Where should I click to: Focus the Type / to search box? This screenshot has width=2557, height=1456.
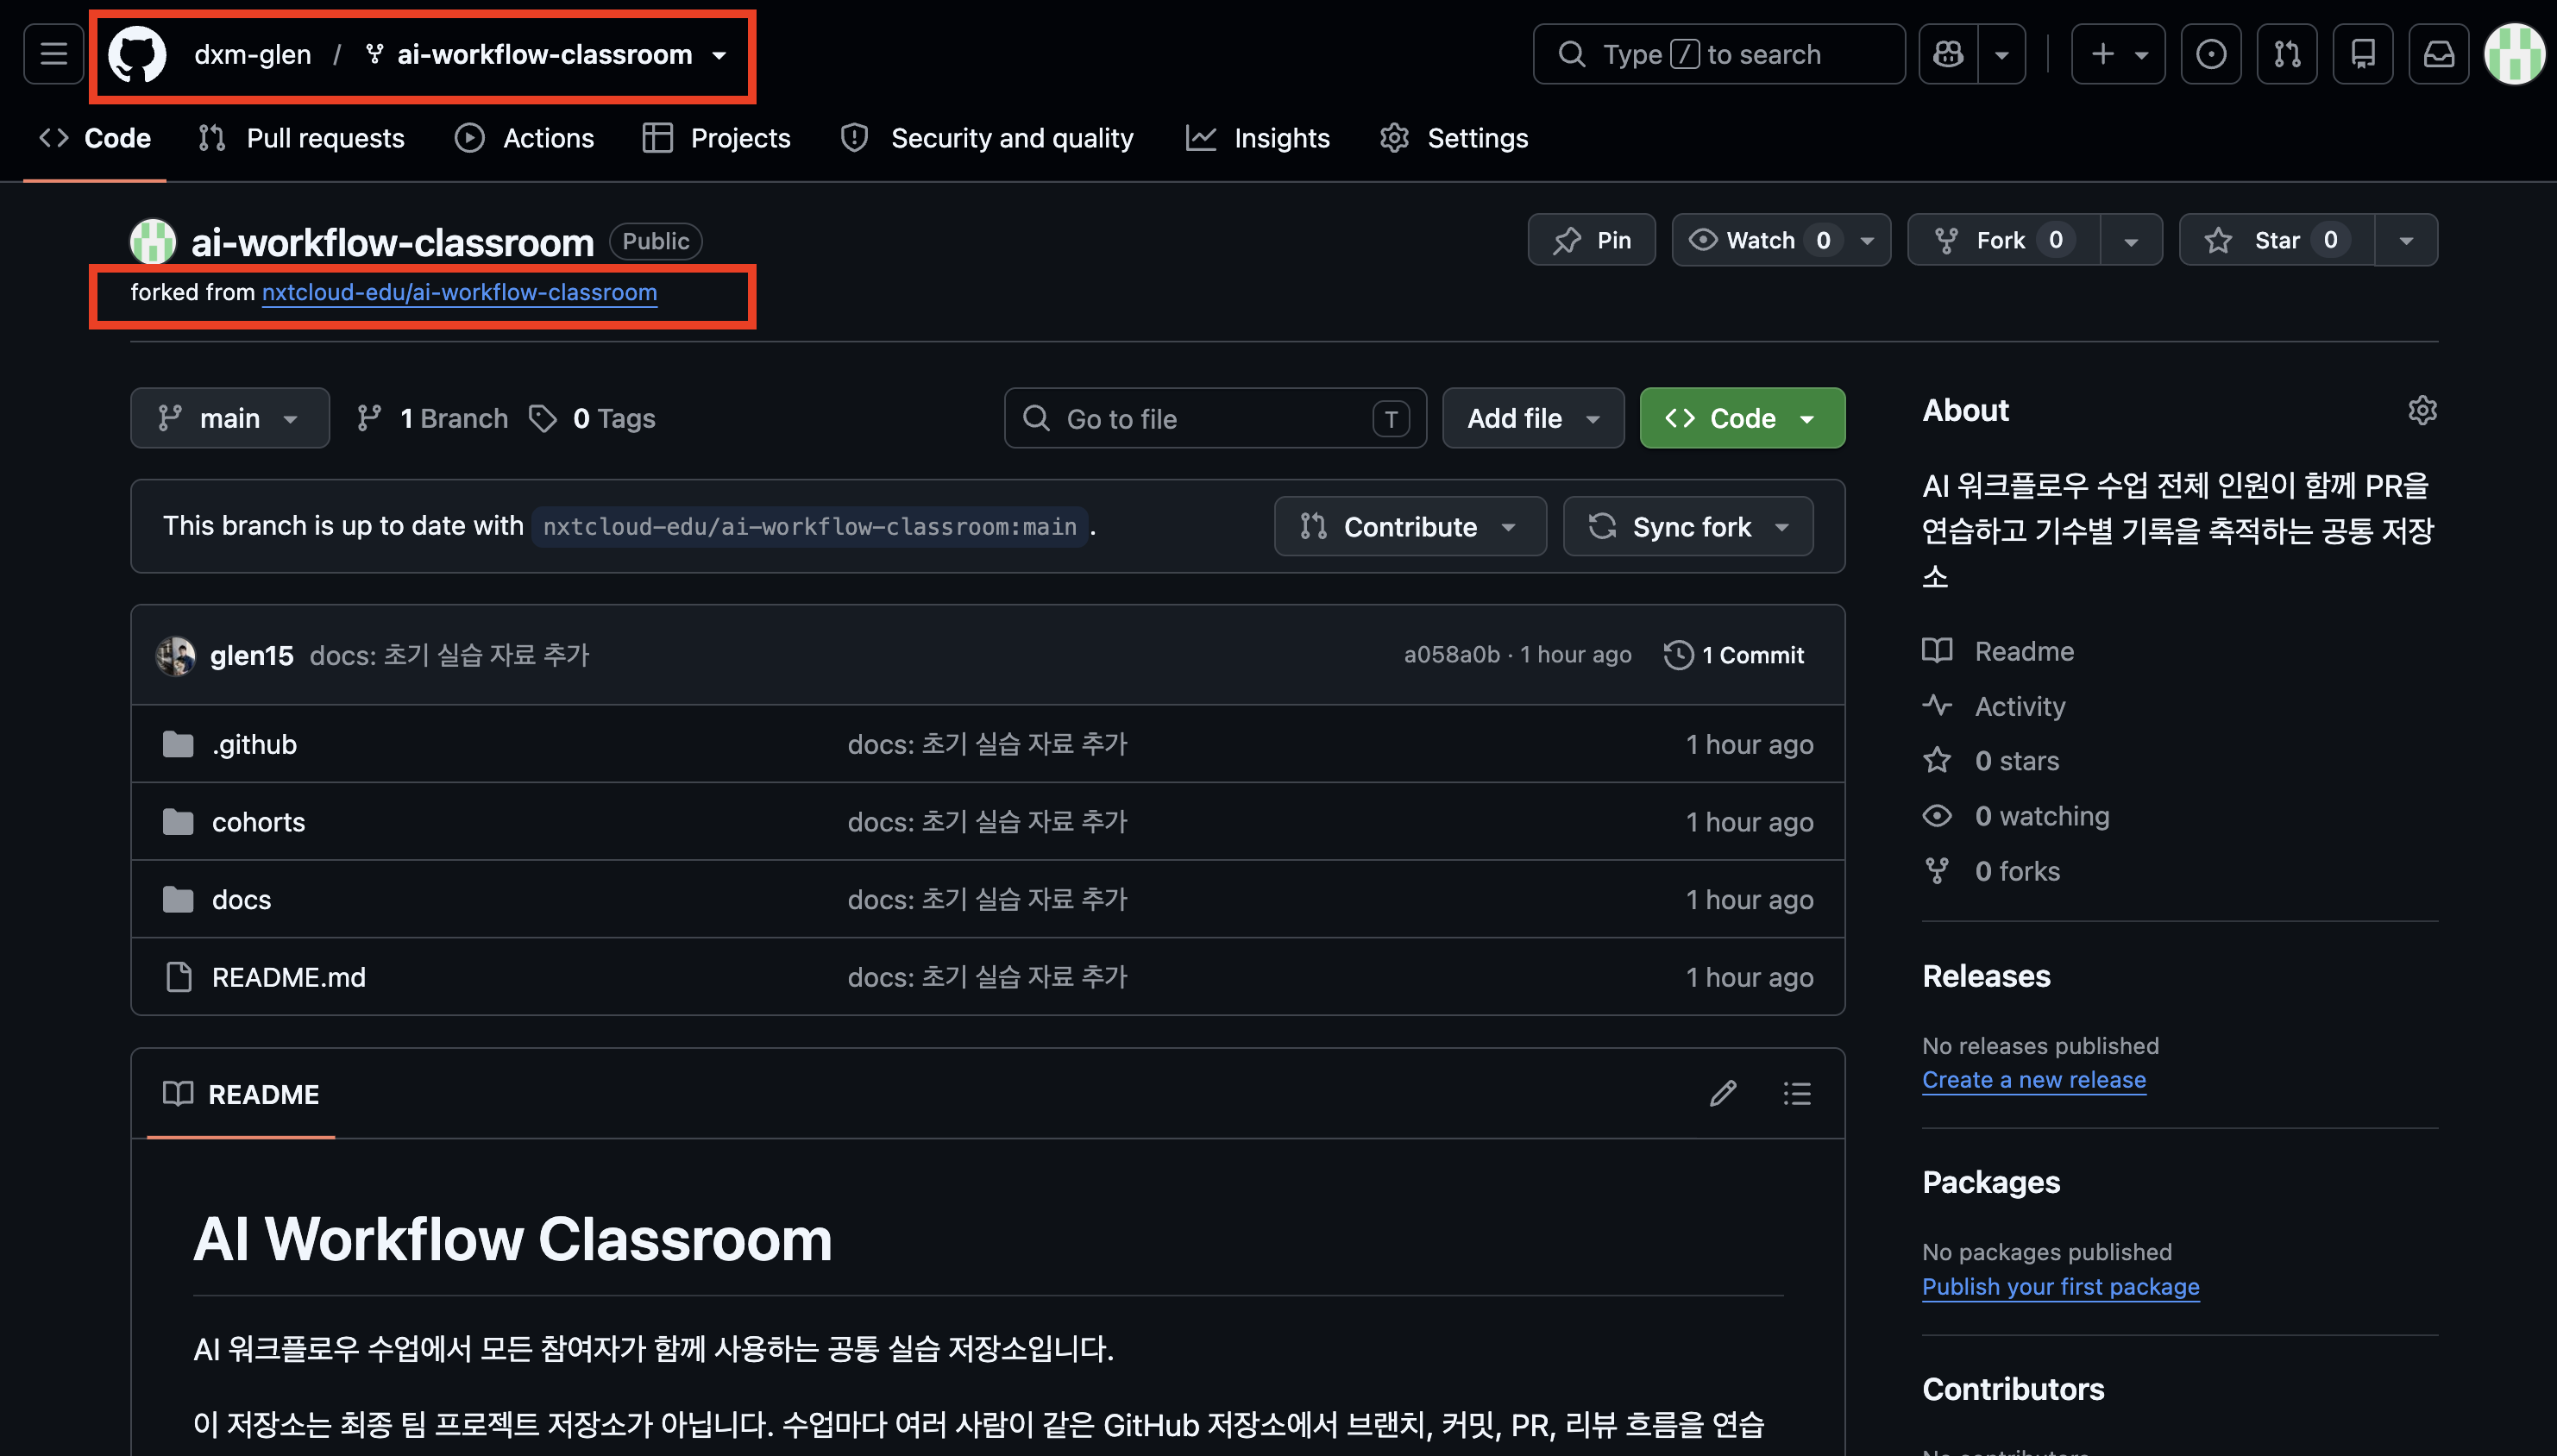(x=1719, y=54)
